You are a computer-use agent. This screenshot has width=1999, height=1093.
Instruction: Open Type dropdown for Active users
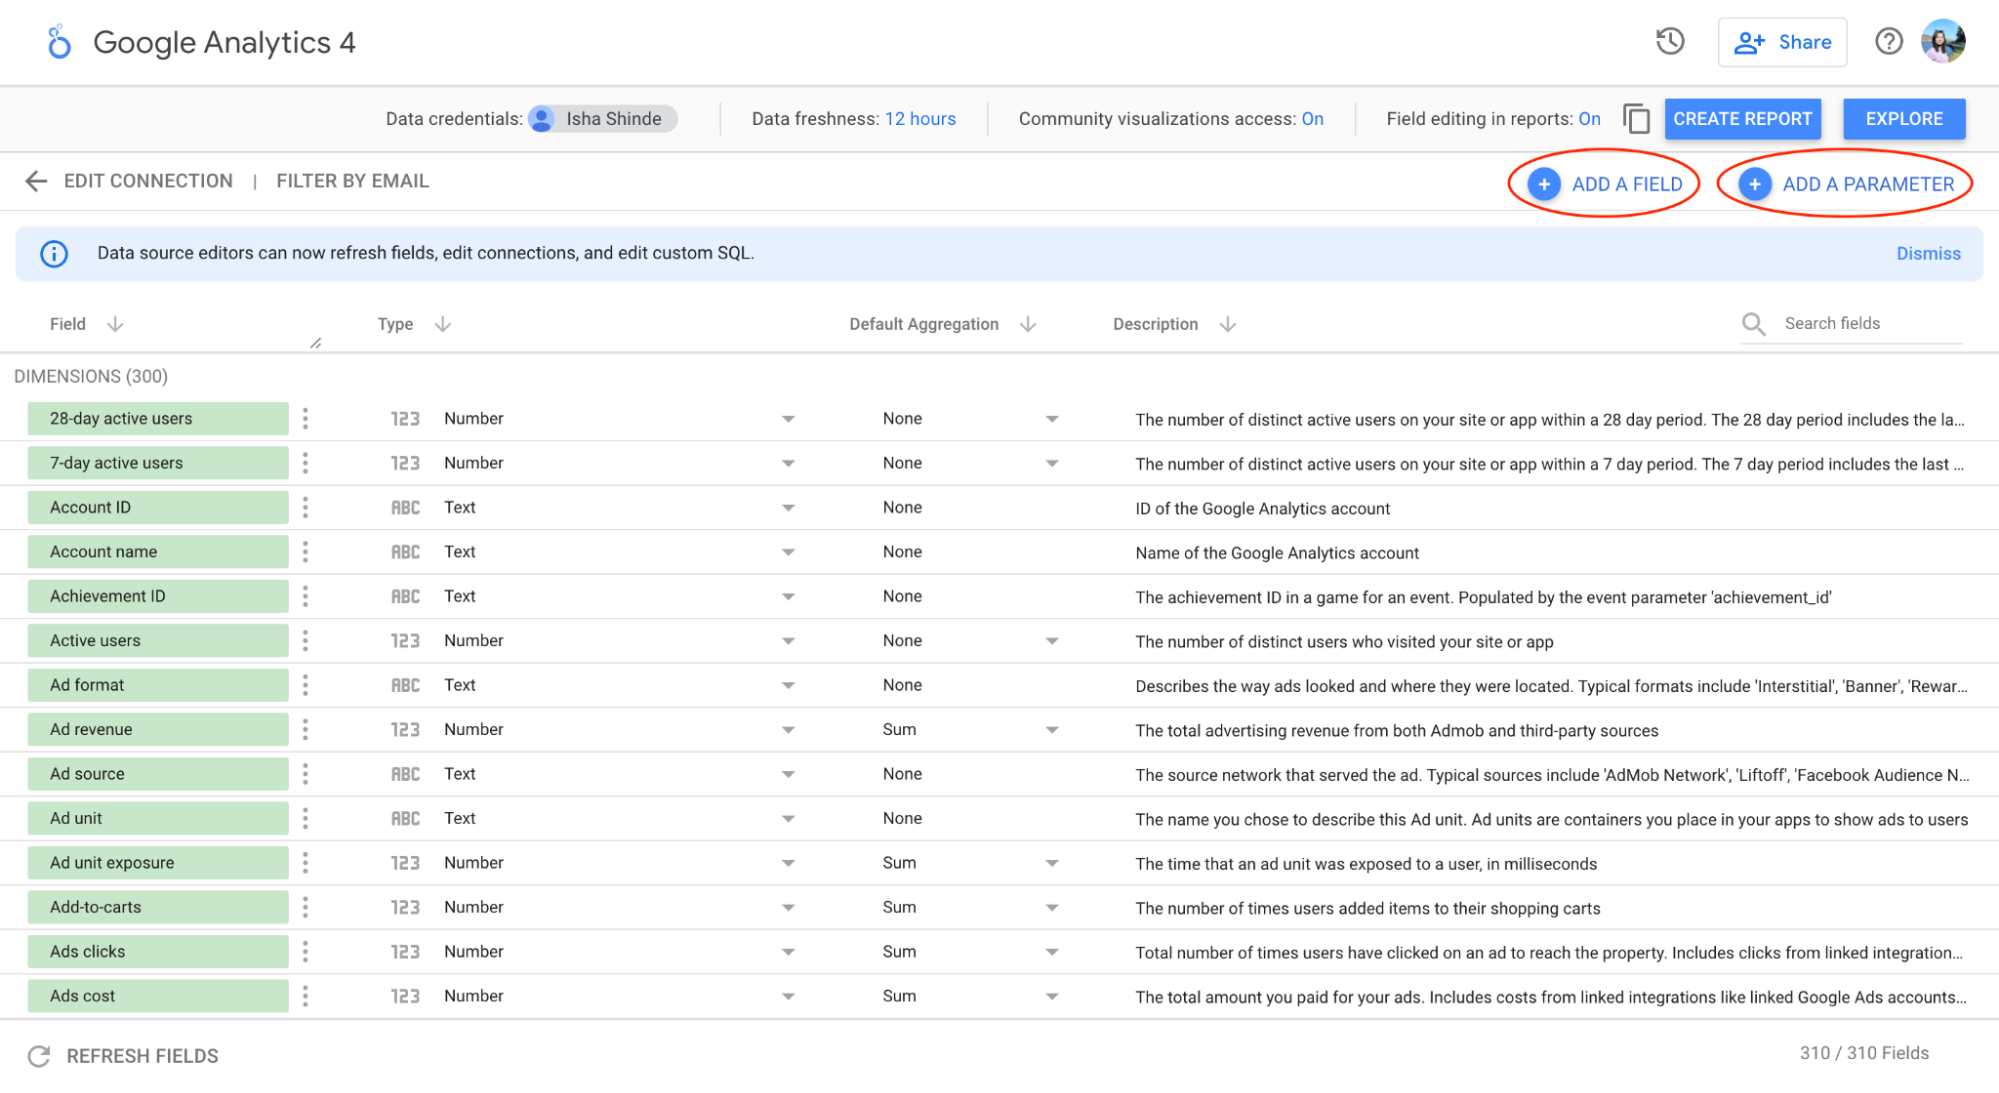tap(788, 641)
